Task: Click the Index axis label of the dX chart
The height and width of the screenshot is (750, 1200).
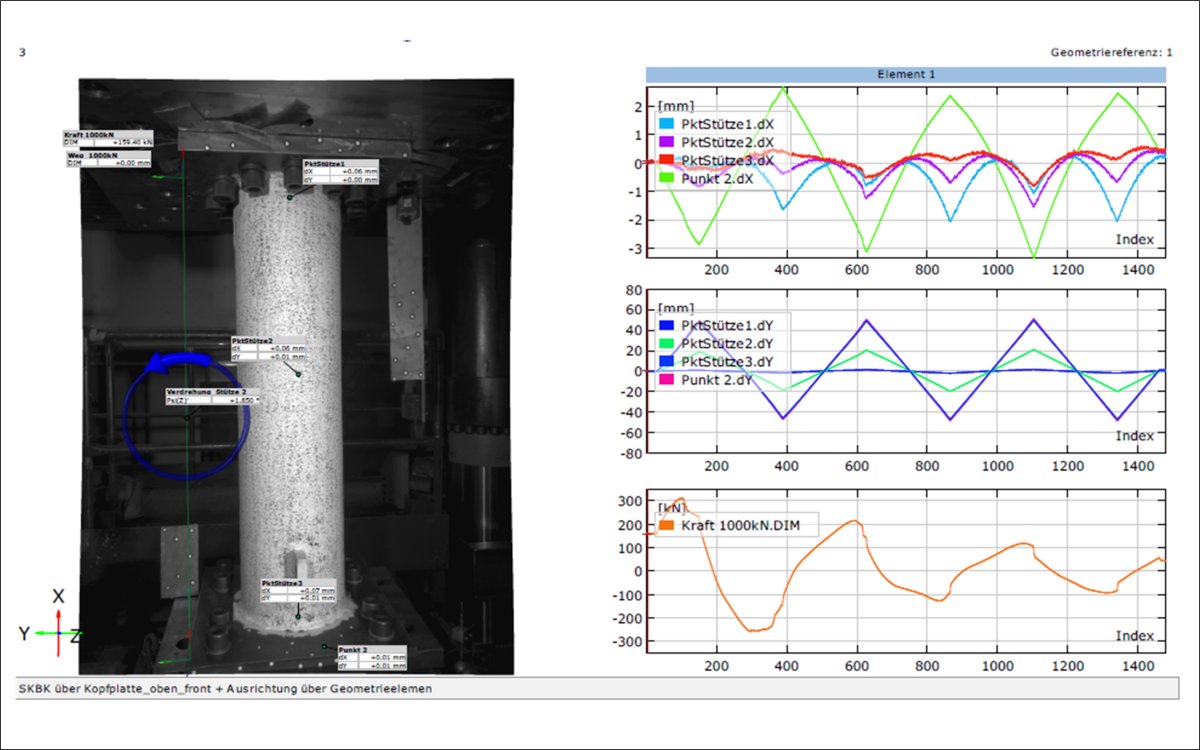Action: [1134, 239]
